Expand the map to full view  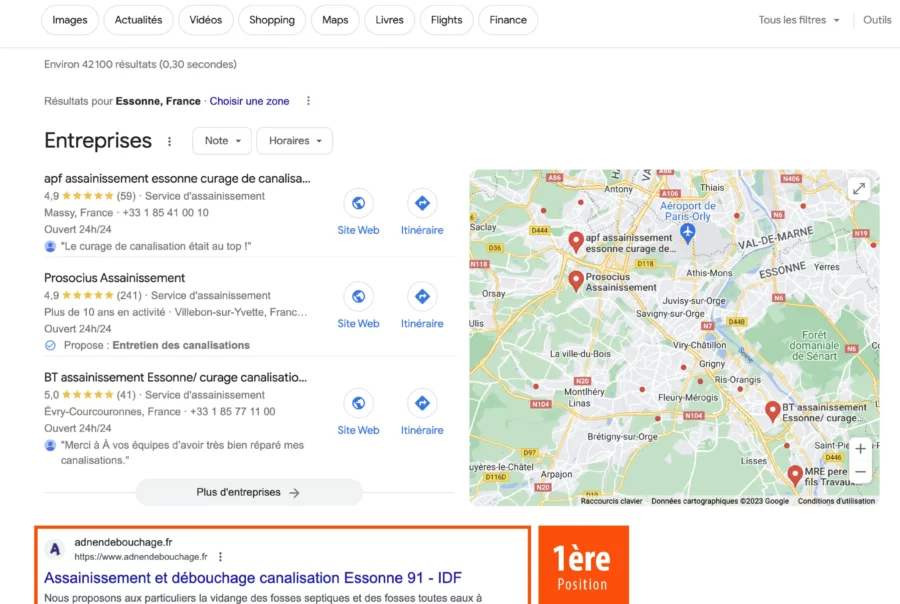(x=859, y=188)
